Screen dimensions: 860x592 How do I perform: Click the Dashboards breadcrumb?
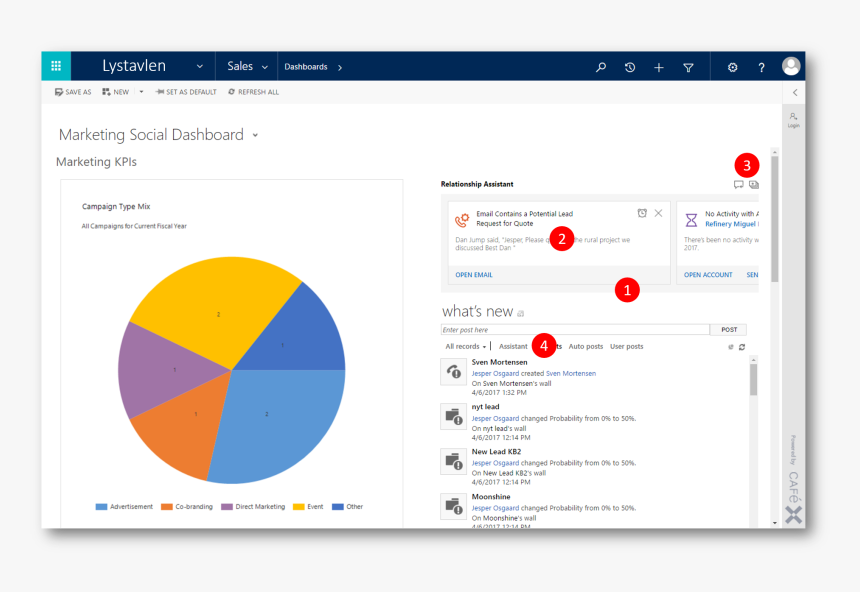(x=305, y=67)
